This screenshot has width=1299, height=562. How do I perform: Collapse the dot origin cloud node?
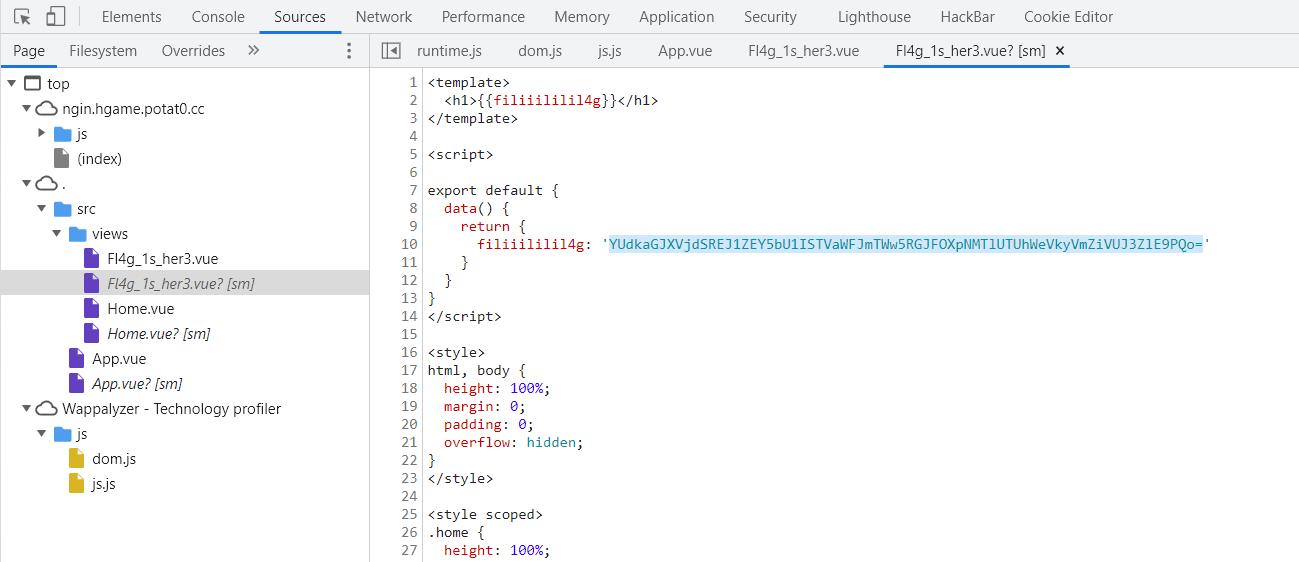pos(26,184)
